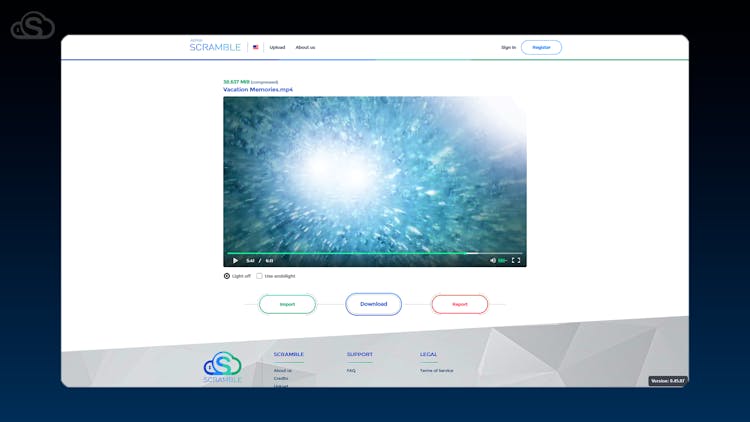
Task: Click the cloud icon on the desktop background
Action: tap(32, 26)
